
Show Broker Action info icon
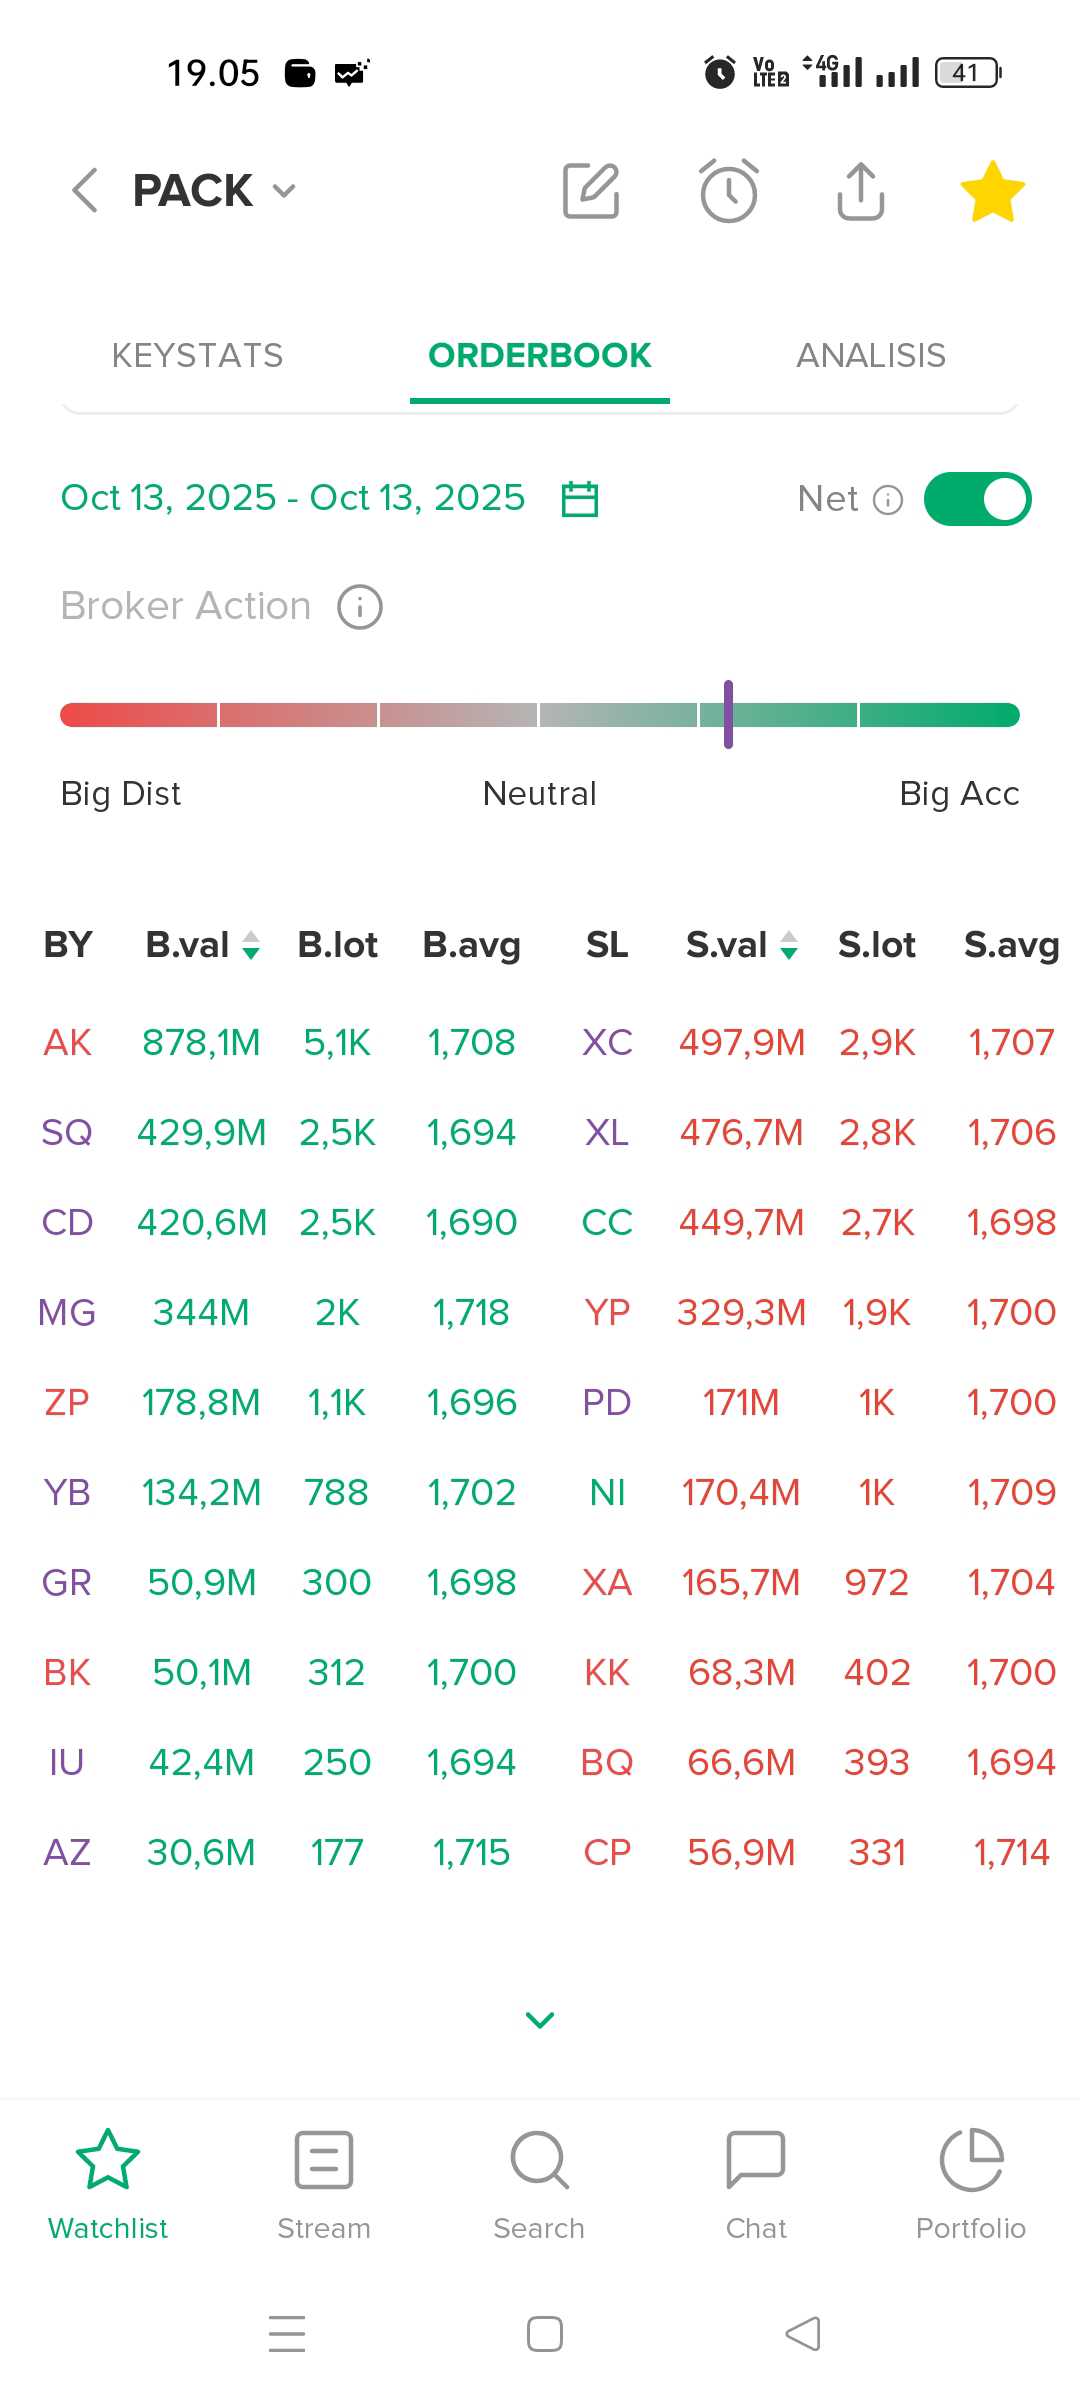[x=360, y=607]
